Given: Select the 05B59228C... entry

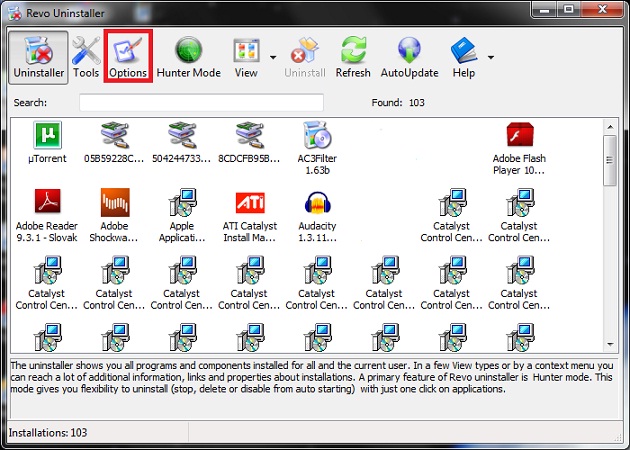Looking at the screenshot, I should click(x=114, y=143).
